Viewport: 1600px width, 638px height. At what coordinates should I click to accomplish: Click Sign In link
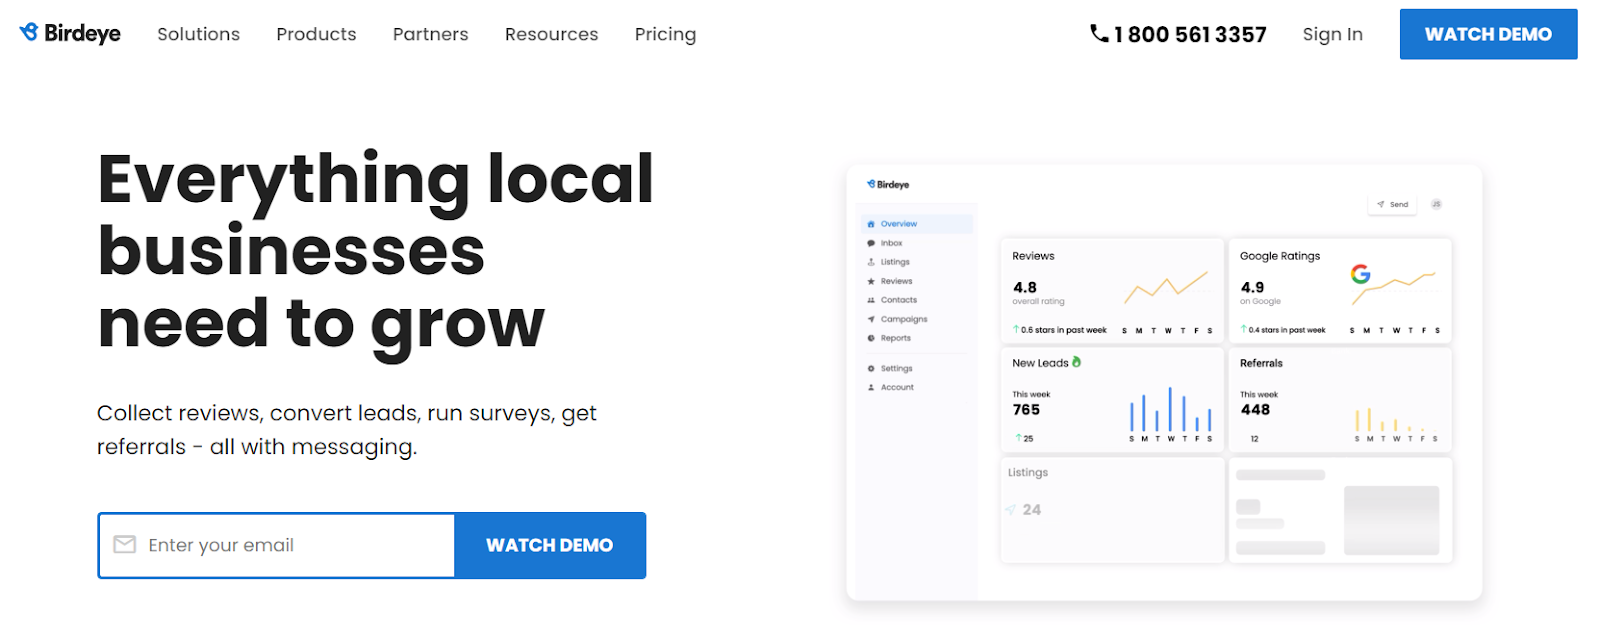tap(1332, 34)
